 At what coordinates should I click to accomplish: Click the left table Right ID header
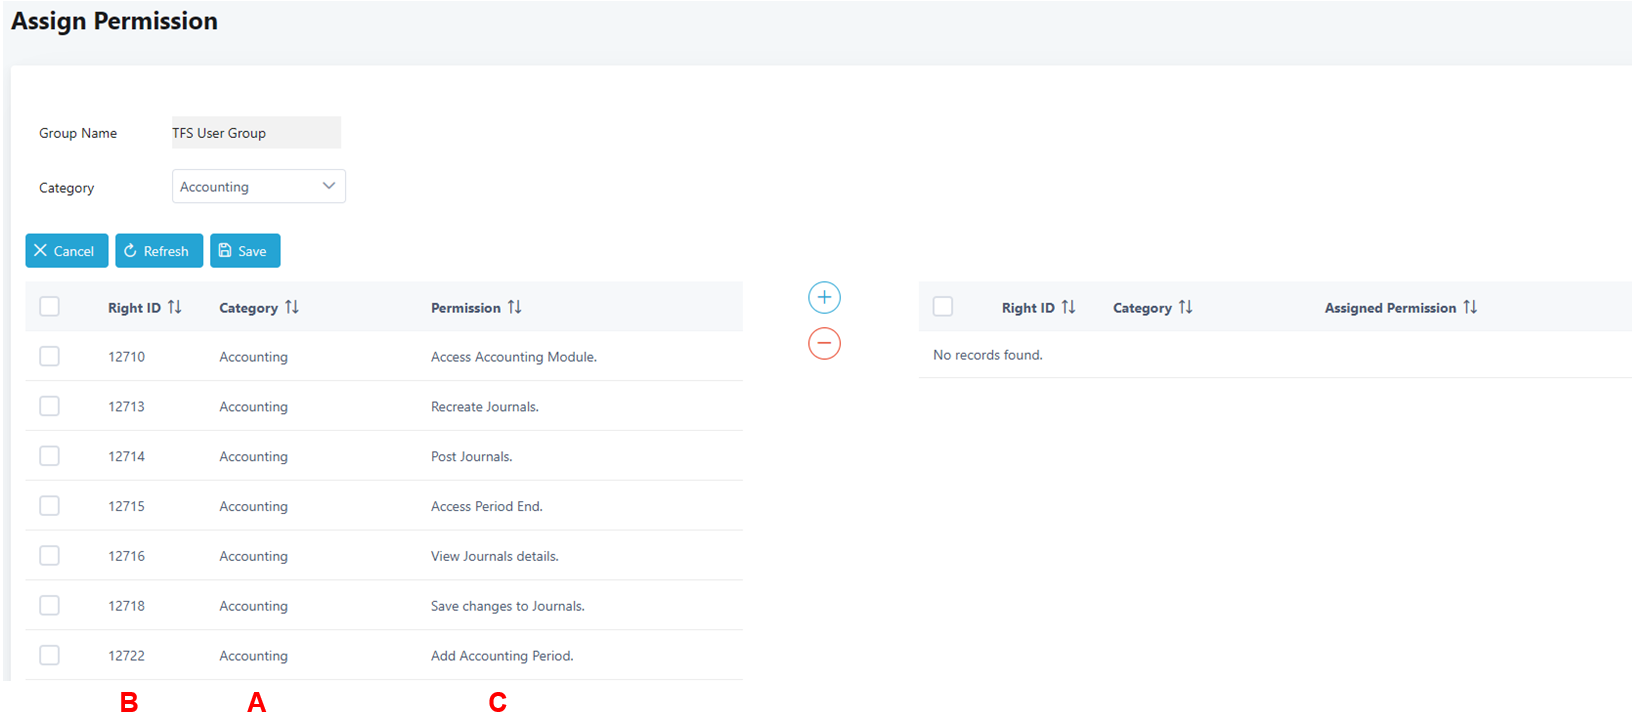click(134, 308)
